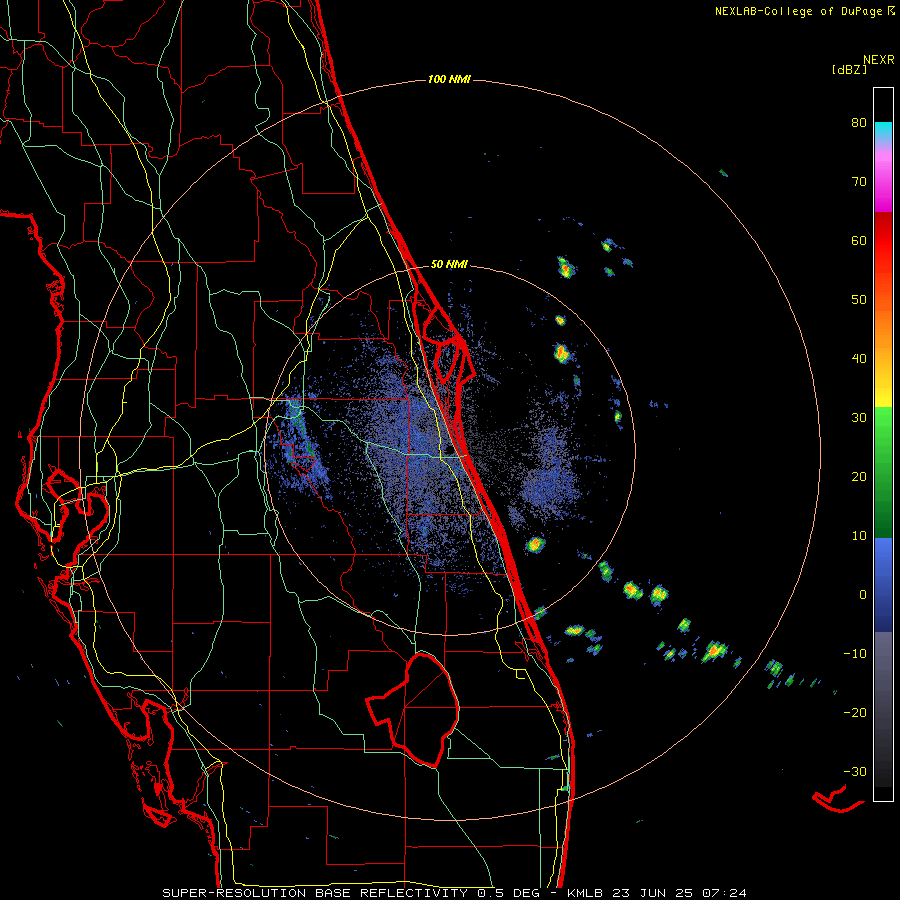Click the 60 value on dBZ scale
The image size is (900, 900).
click(x=859, y=240)
